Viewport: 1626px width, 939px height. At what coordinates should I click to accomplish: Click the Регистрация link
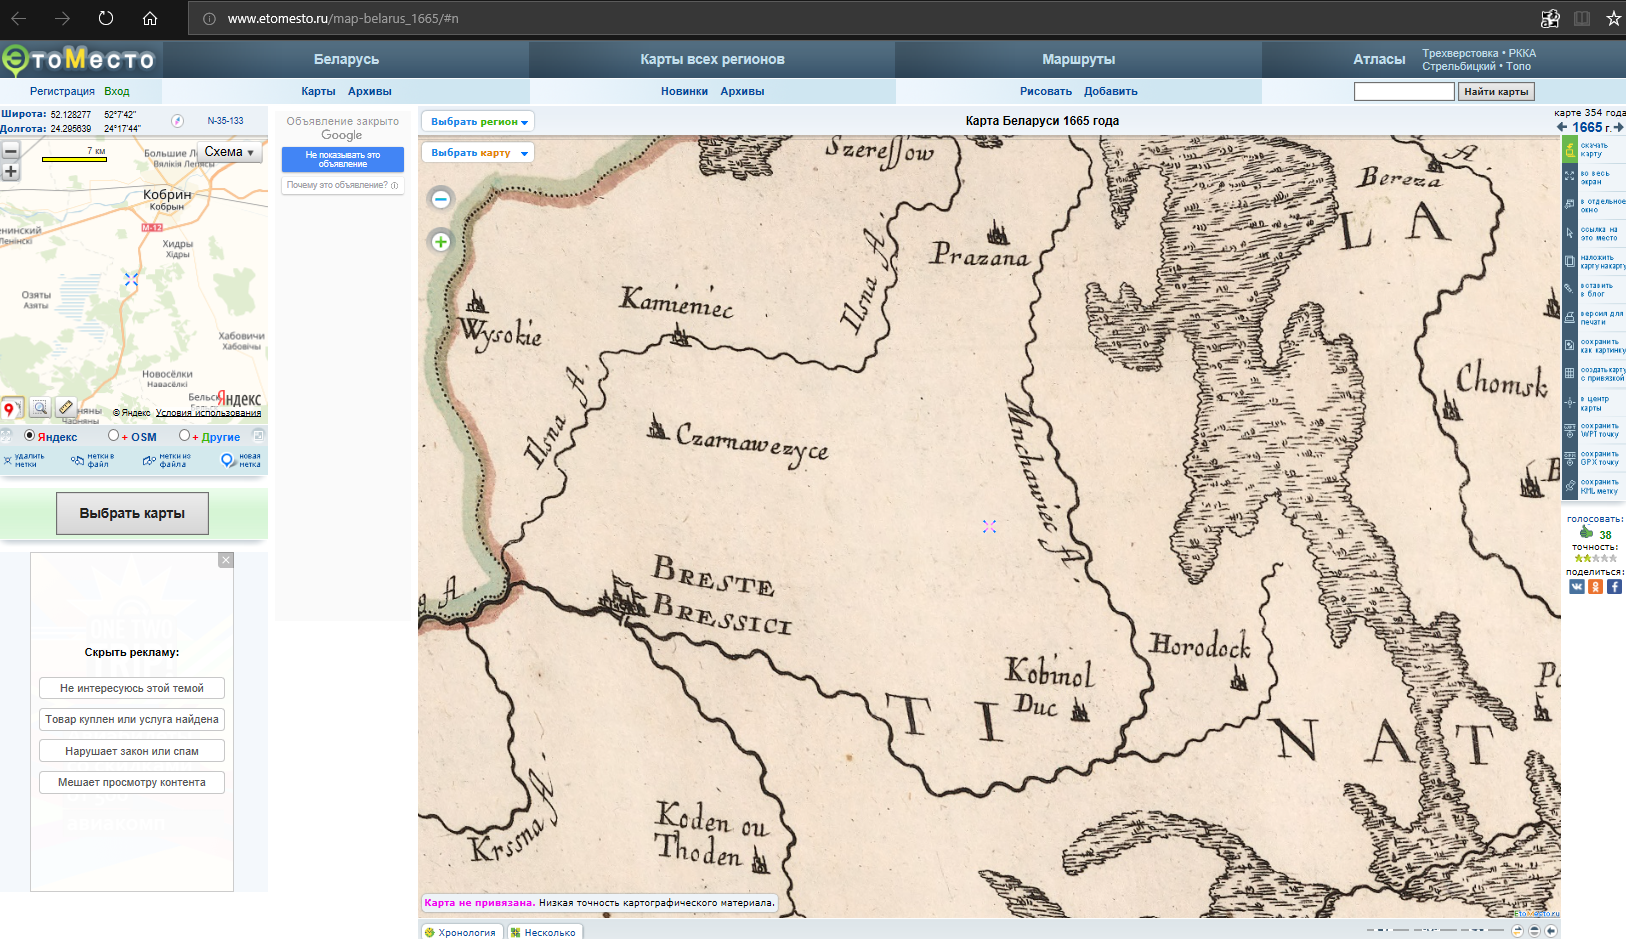(x=62, y=91)
